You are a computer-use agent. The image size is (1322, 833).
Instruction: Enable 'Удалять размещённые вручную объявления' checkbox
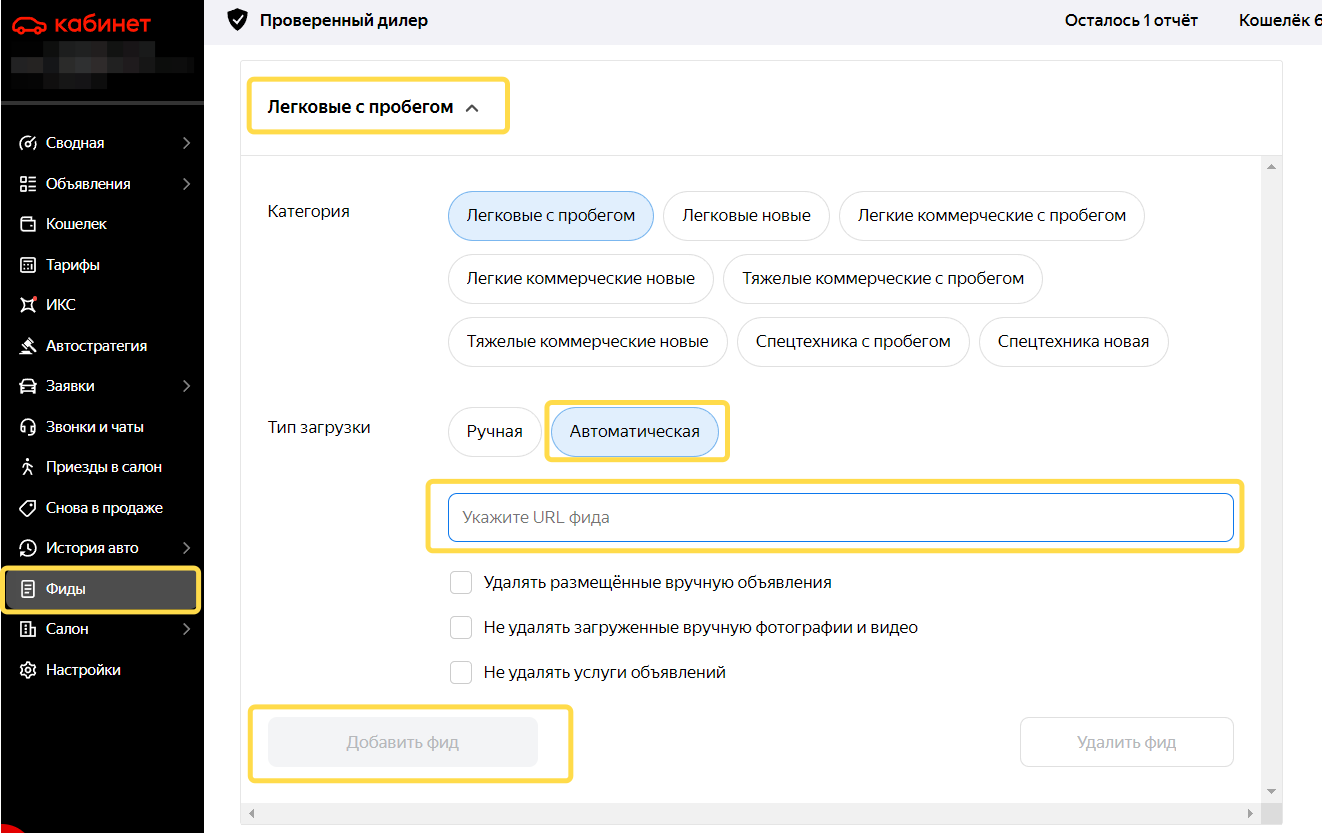(461, 582)
